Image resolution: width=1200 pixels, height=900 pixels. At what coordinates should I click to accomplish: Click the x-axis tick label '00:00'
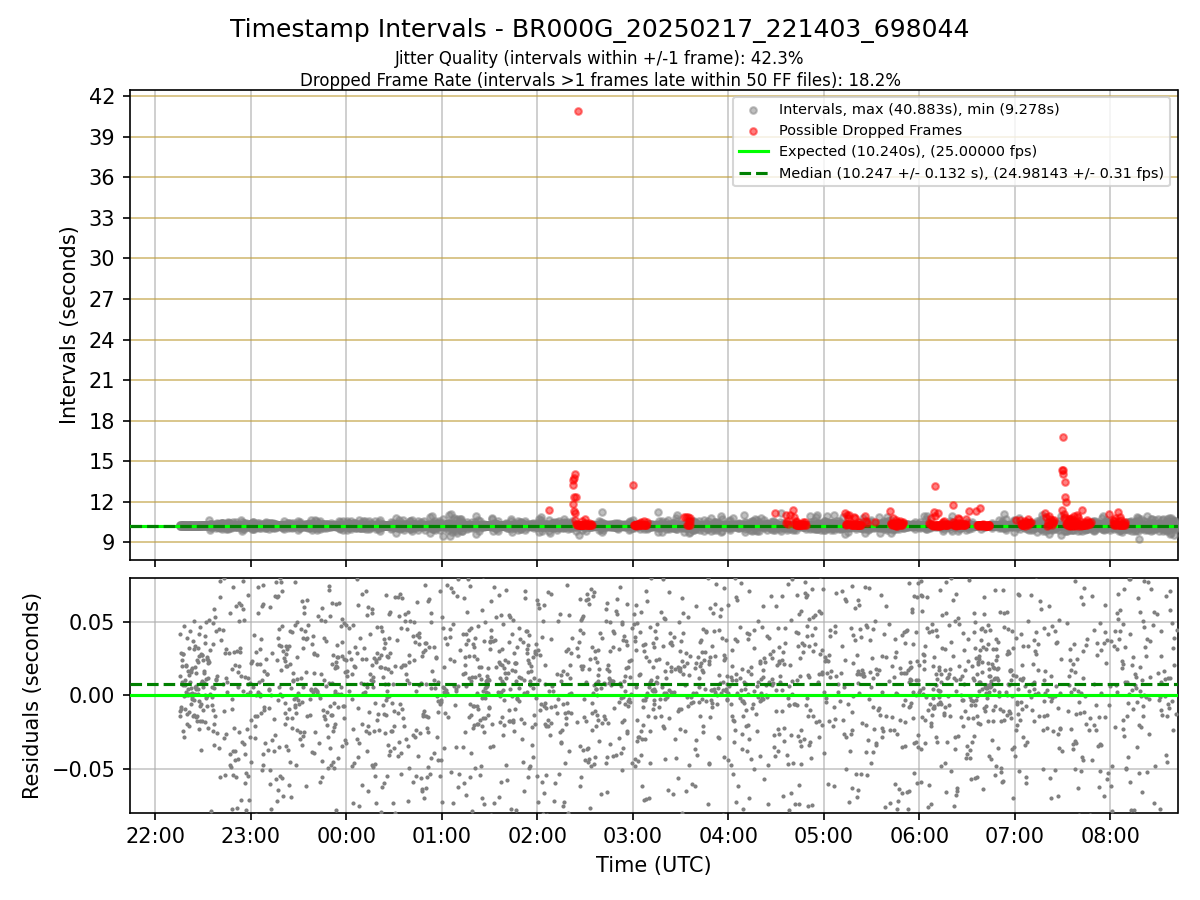tap(346, 834)
